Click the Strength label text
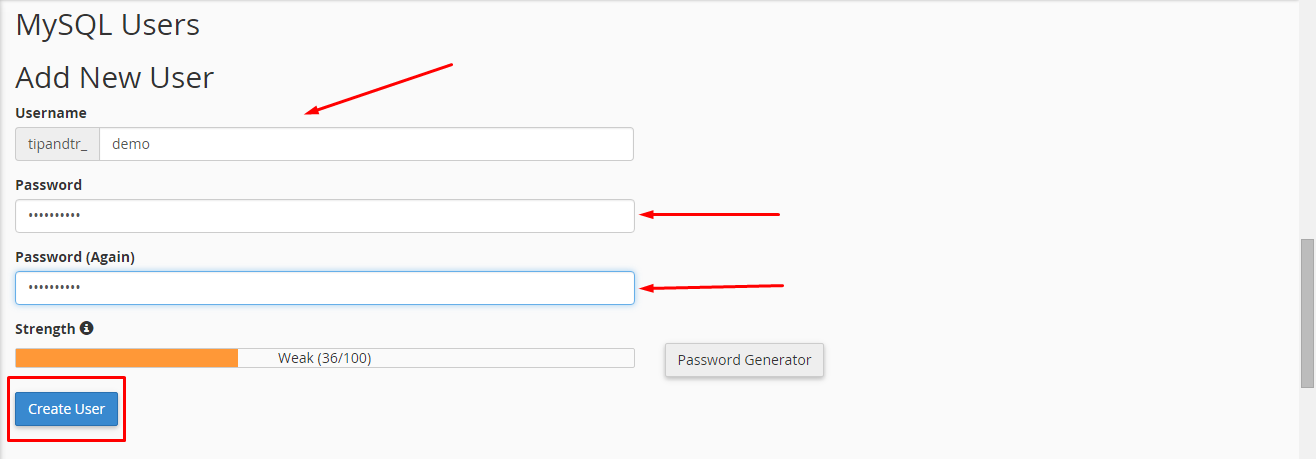This screenshot has width=1316, height=459. [x=46, y=329]
